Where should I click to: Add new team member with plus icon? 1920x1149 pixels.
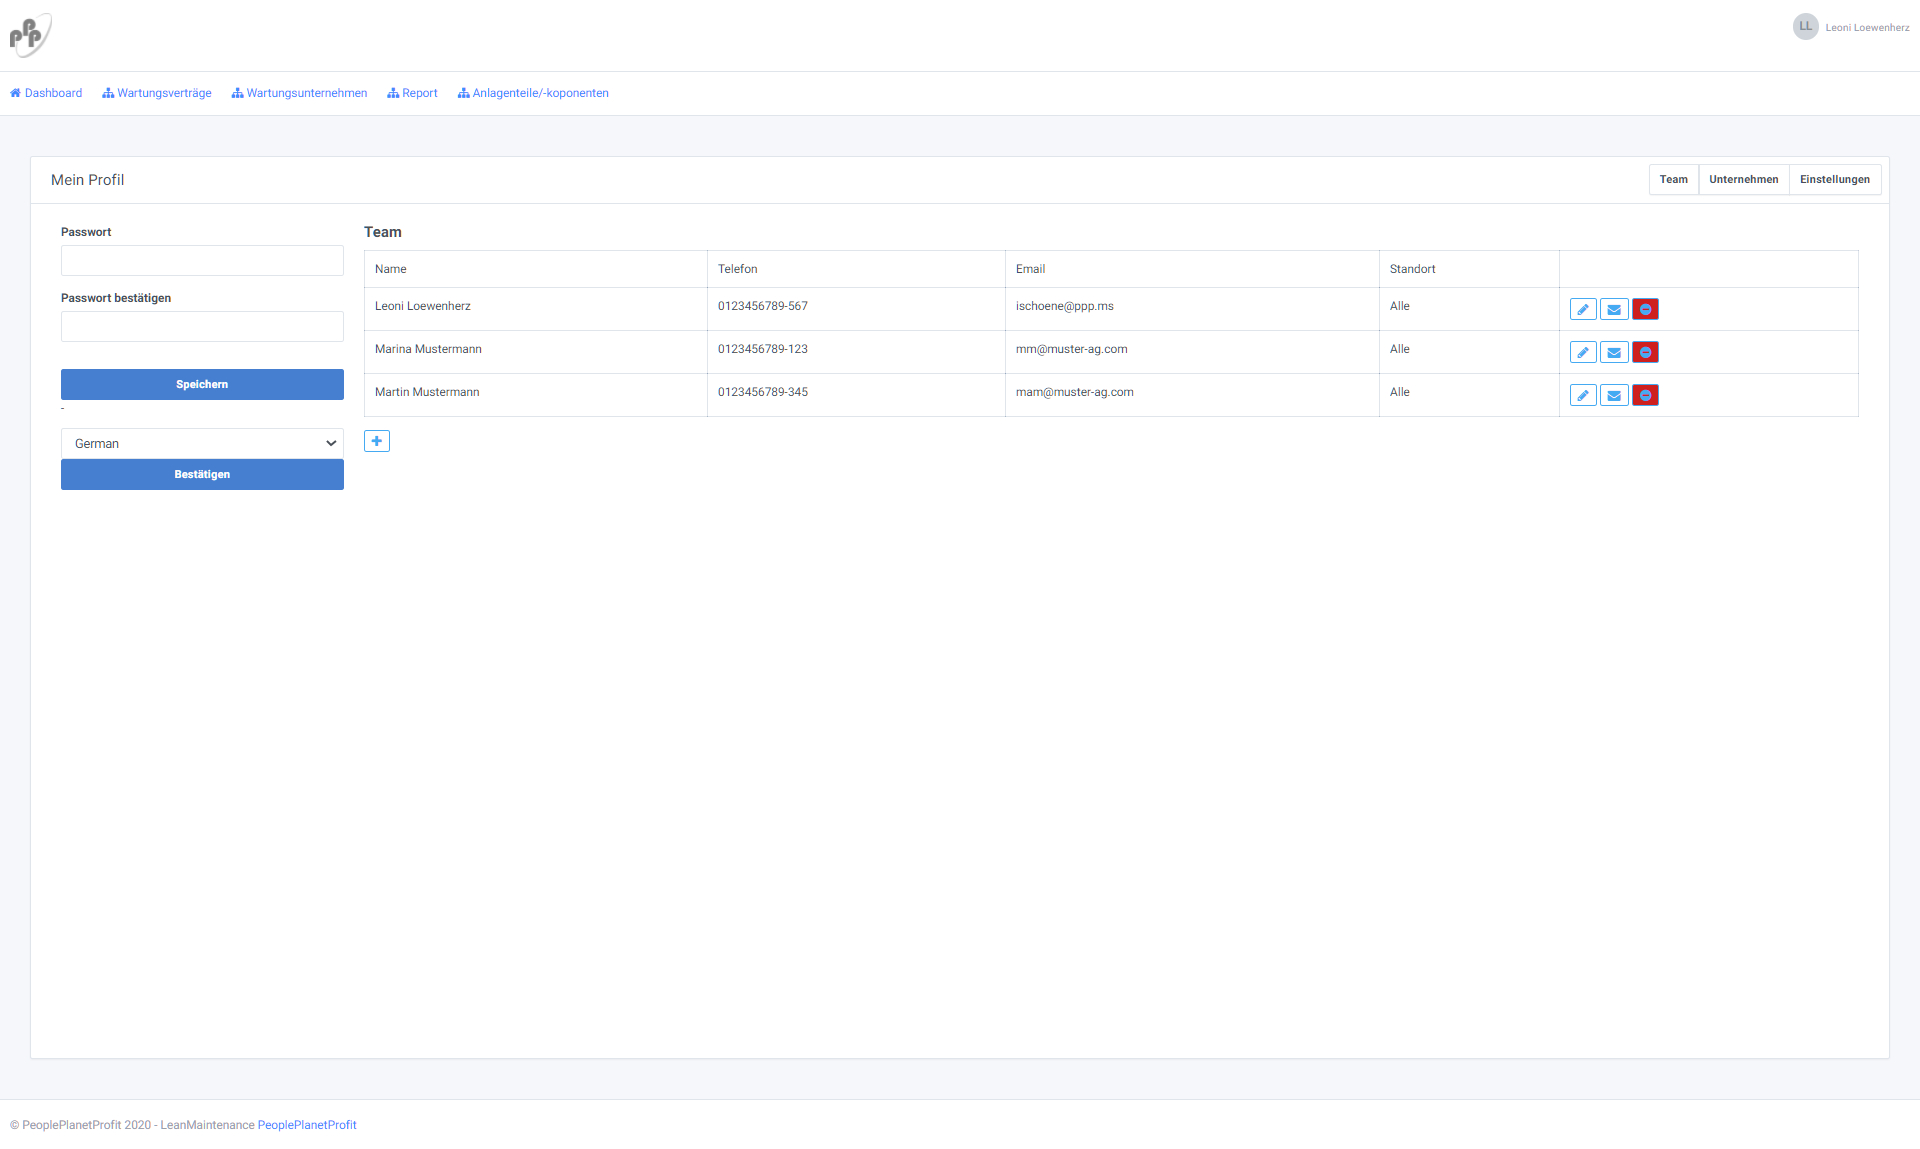point(377,441)
